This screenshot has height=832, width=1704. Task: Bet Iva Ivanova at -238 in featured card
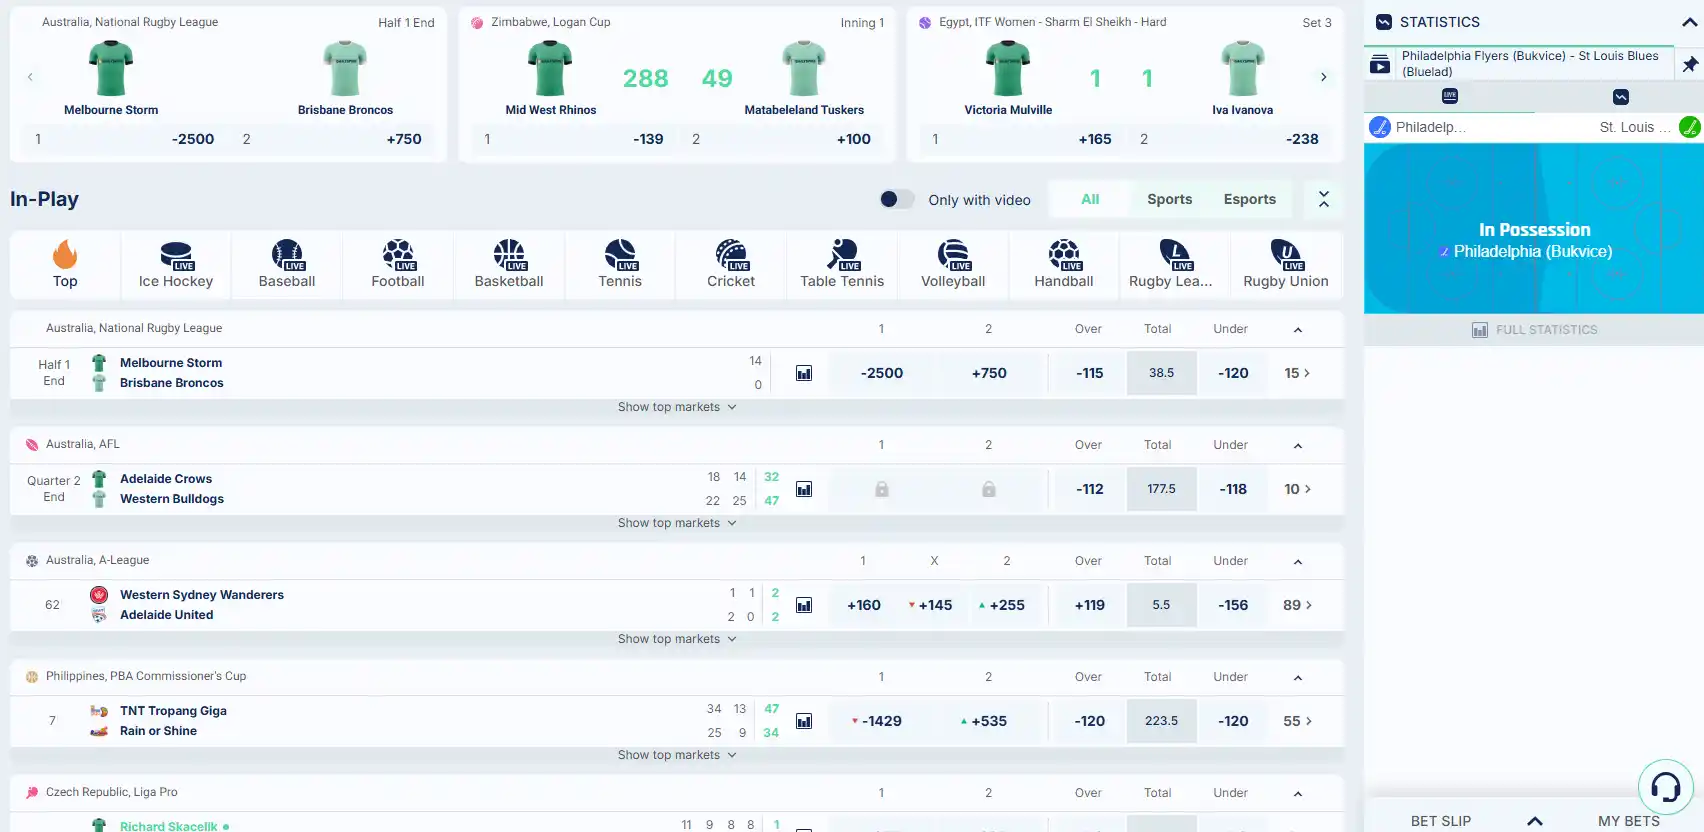(1230, 139)
